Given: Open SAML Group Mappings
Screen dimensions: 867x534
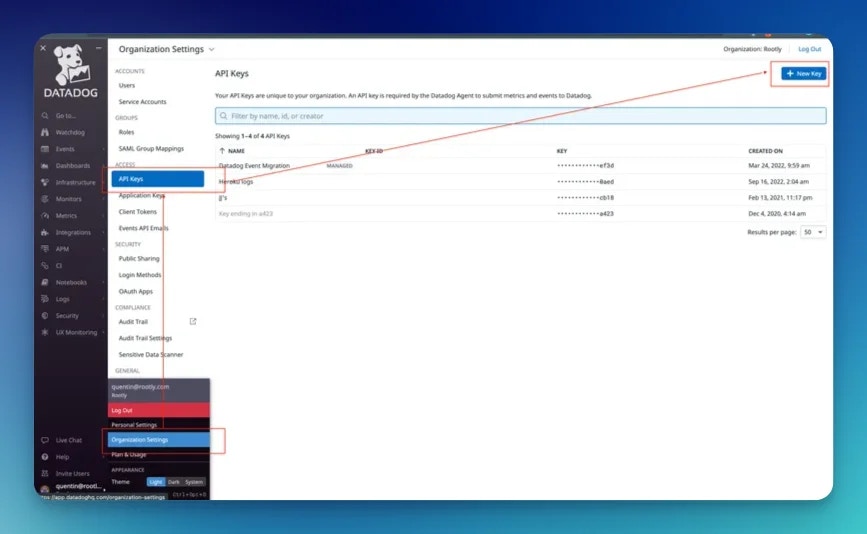Looking at the screenshot, I should 151,149.
